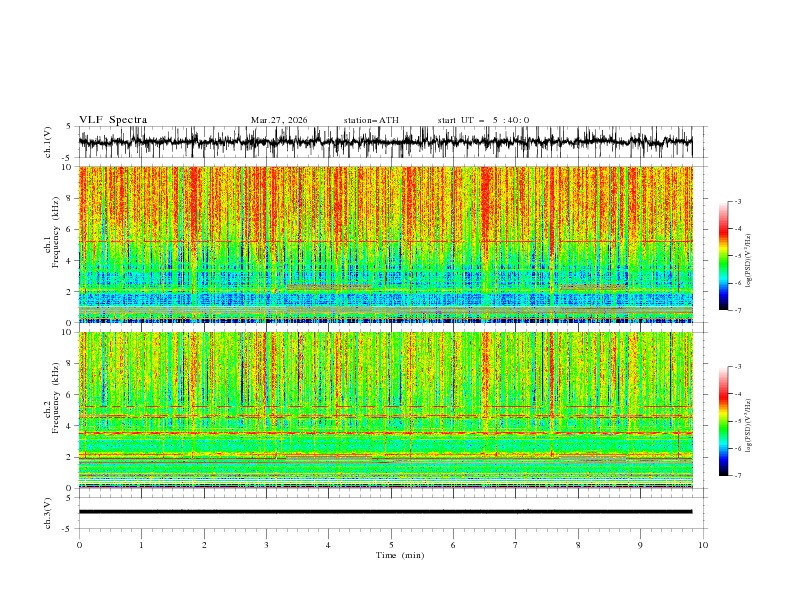Click the "ch.3(V)" waveform axis label
This screenshot has height=612, width=792.
point(48,513)
